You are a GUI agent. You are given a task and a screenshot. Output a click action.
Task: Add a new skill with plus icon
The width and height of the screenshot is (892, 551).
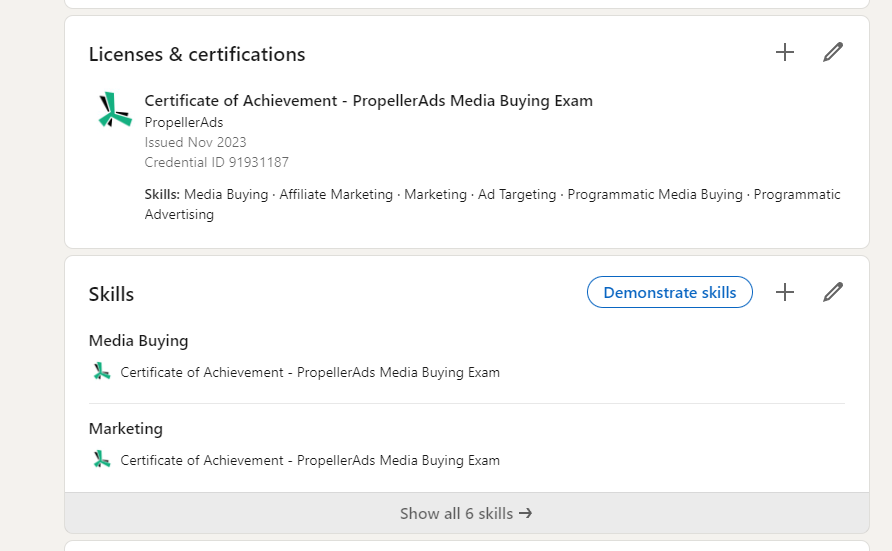click(784, 292)
